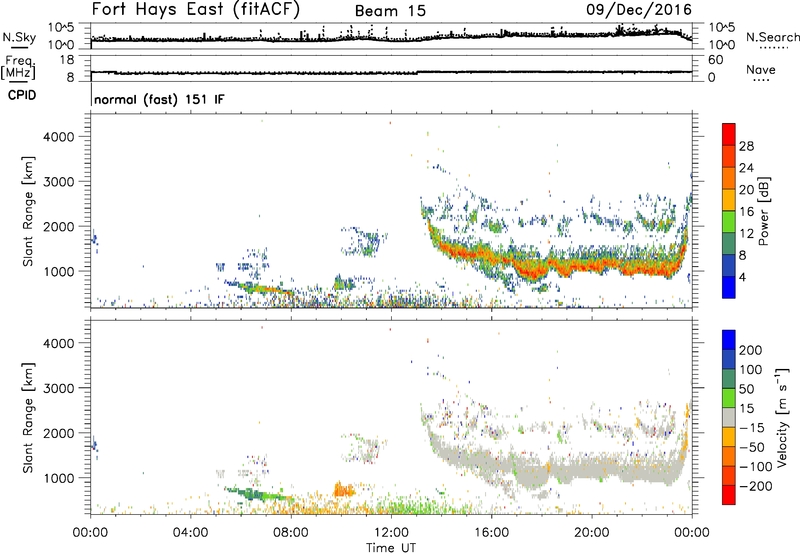Click the 'CPID' row label
Screen dimensions: 800x554
click(22, 95)
